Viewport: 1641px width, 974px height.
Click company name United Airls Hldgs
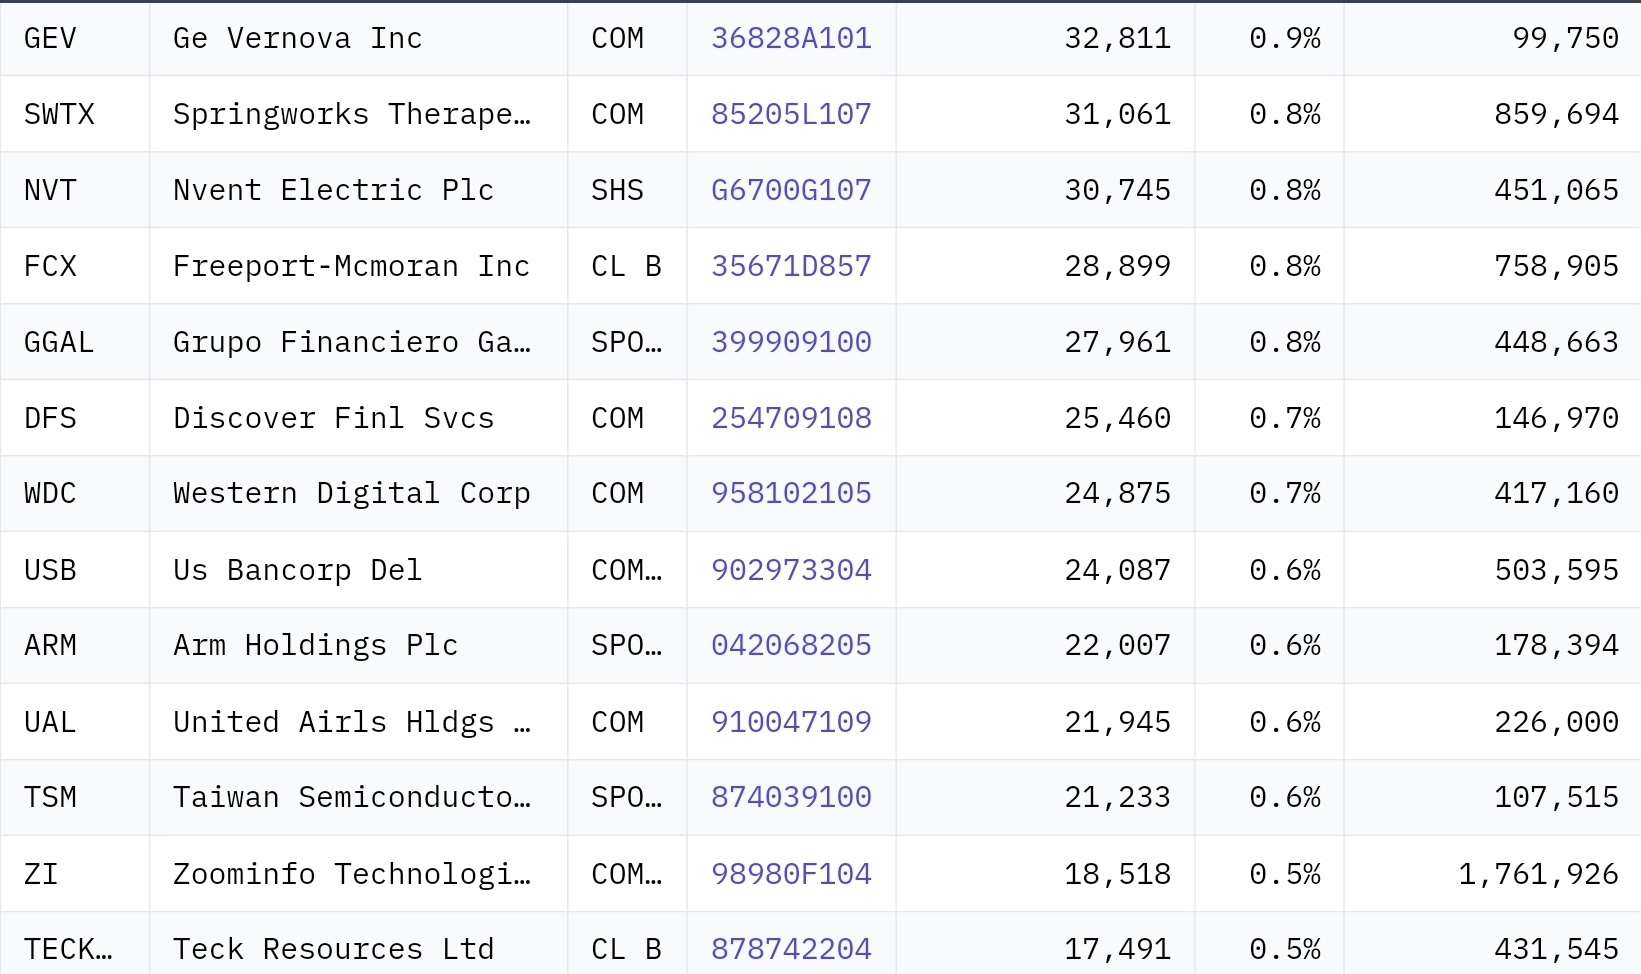click(x=334, y=722)
